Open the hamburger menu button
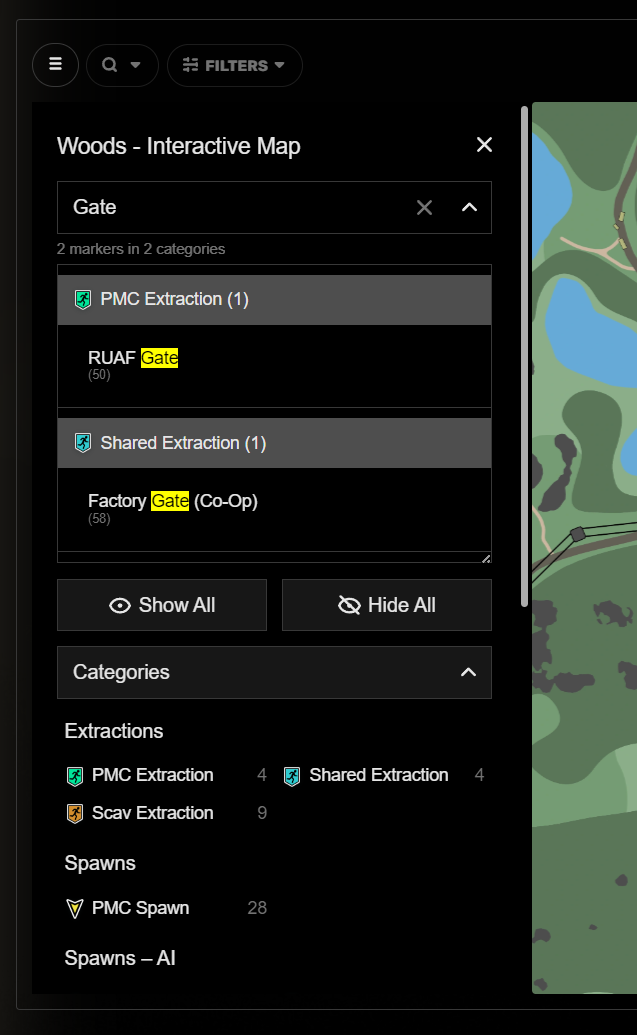Image resolution: width=637 pixels, height=1035 pixels. [x=55, y=65]
